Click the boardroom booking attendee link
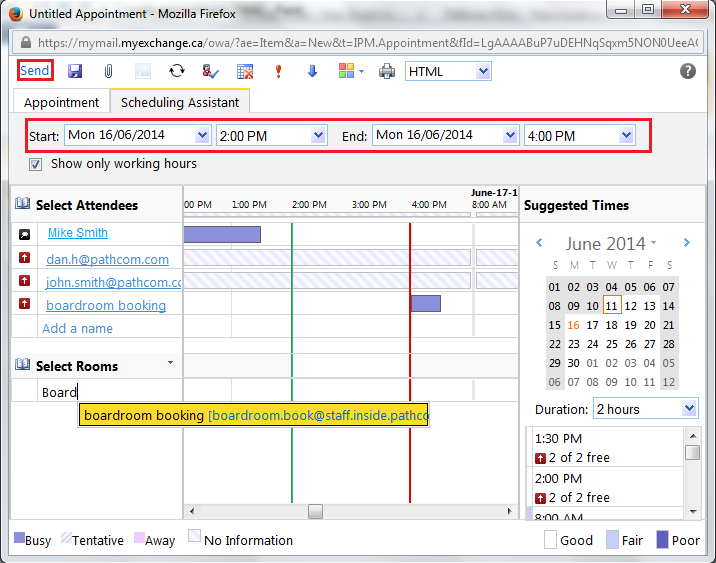The height and width of the screenshot is (563, 716). [x=106, y=305]
